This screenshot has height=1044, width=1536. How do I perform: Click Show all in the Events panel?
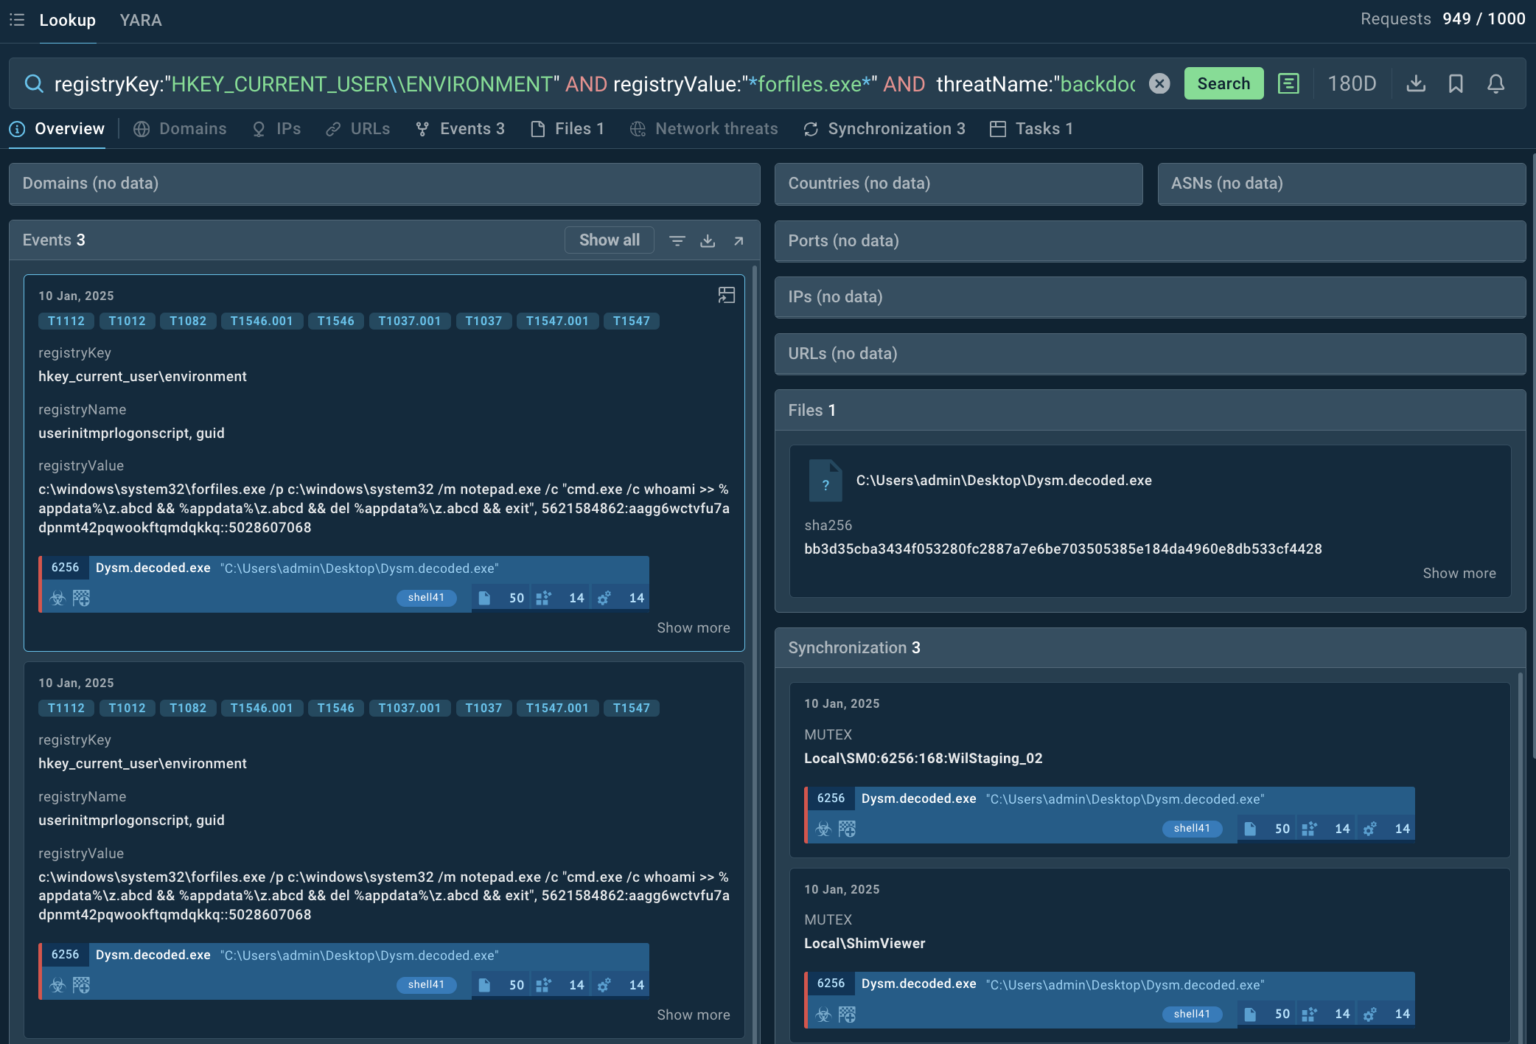click(609, 240)
